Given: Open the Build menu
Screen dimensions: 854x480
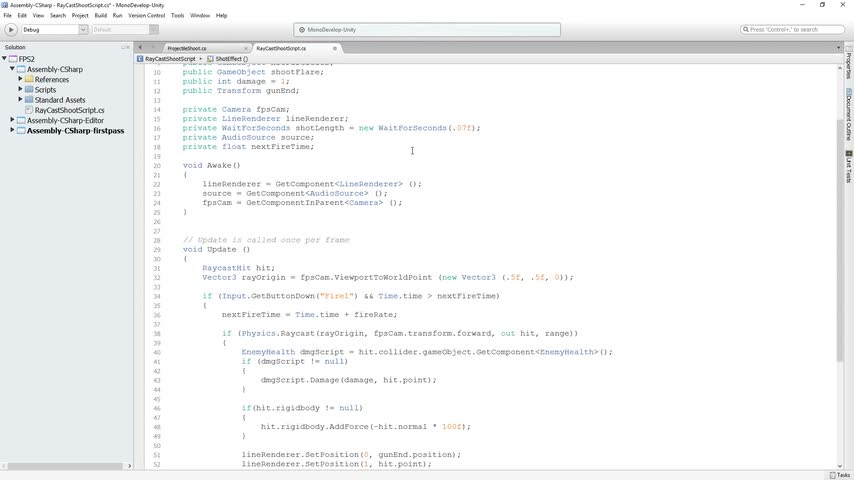Looking at the screenshot, I should tap(101, 15).
